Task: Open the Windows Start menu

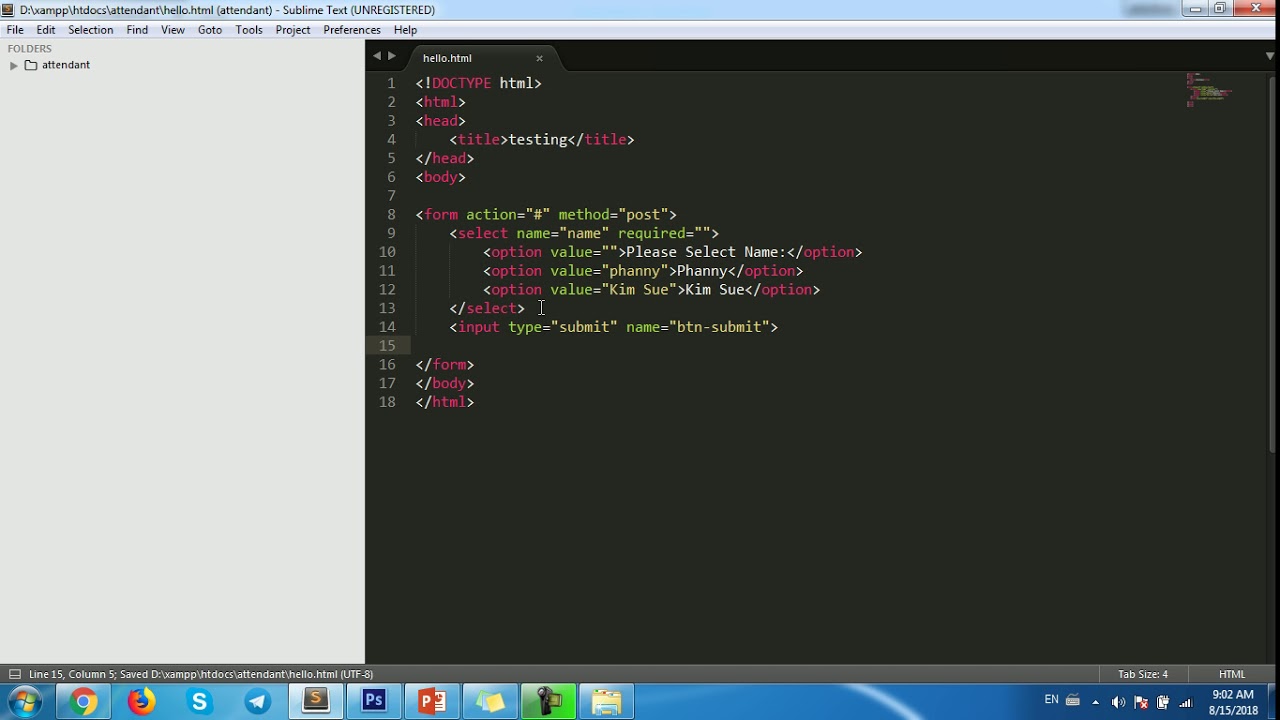Action: tap(25, 702)
